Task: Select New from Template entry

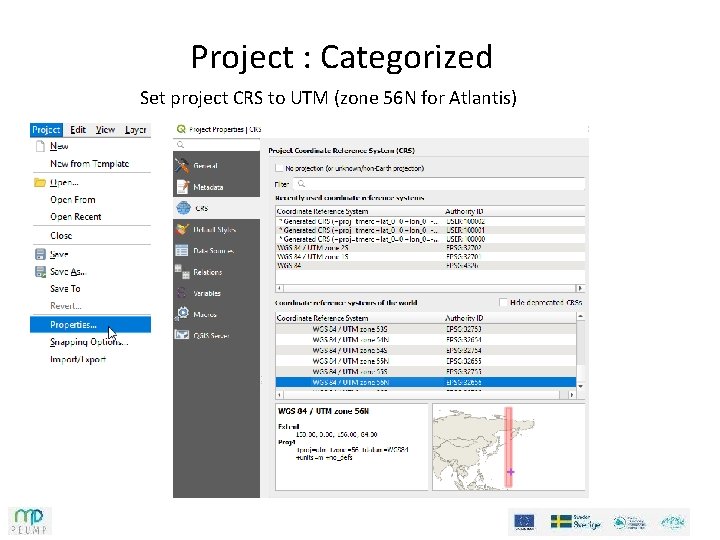Action: click(90, 163)
